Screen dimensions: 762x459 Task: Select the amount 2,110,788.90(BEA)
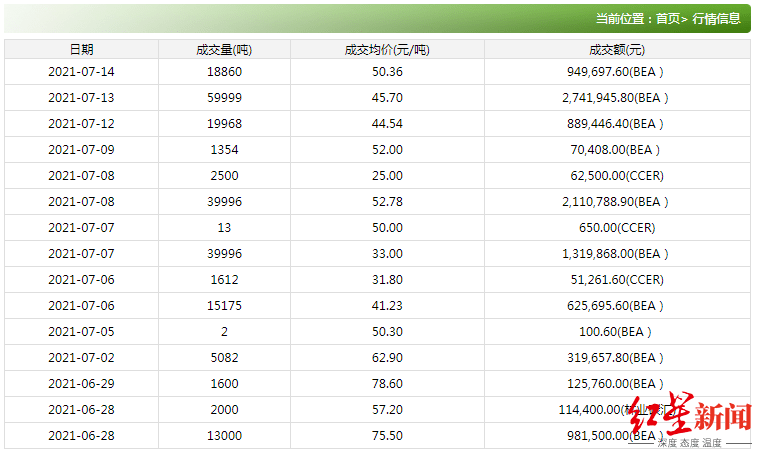(x=615, y=202)
